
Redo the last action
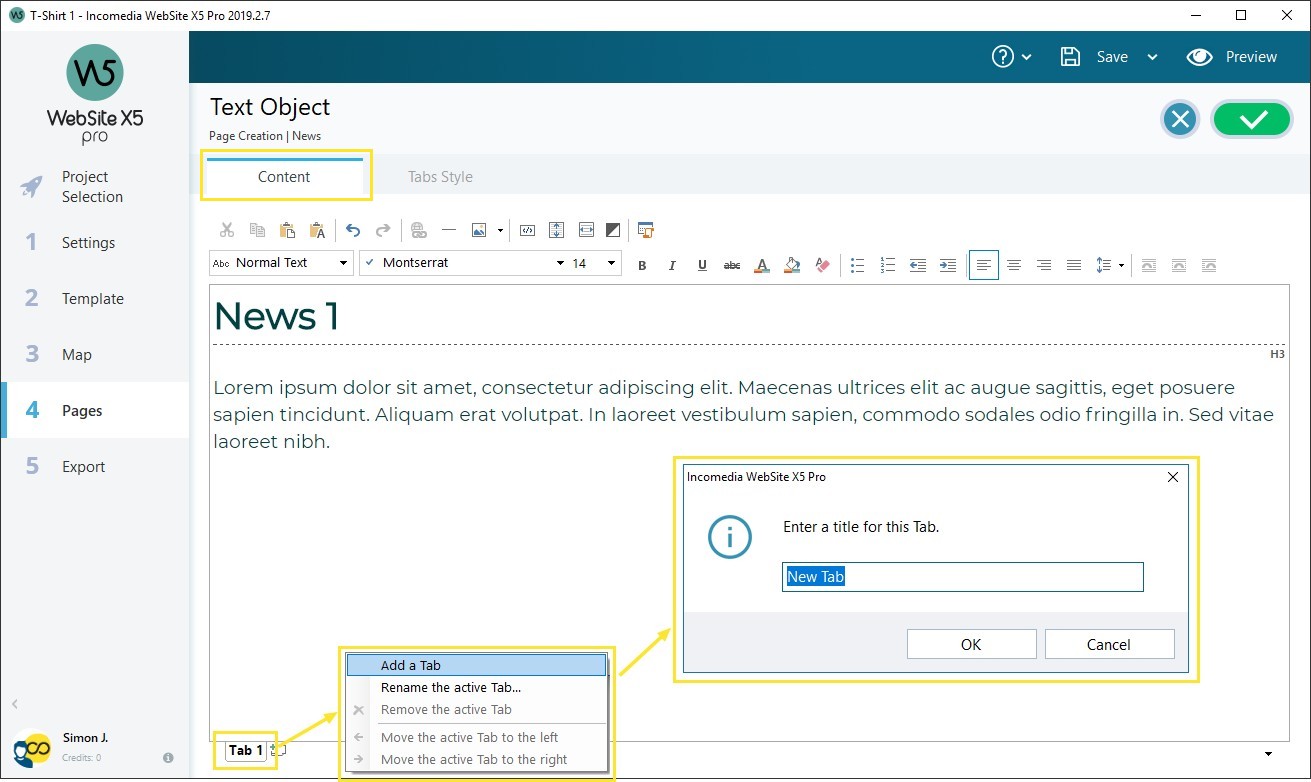pos(383,230)
